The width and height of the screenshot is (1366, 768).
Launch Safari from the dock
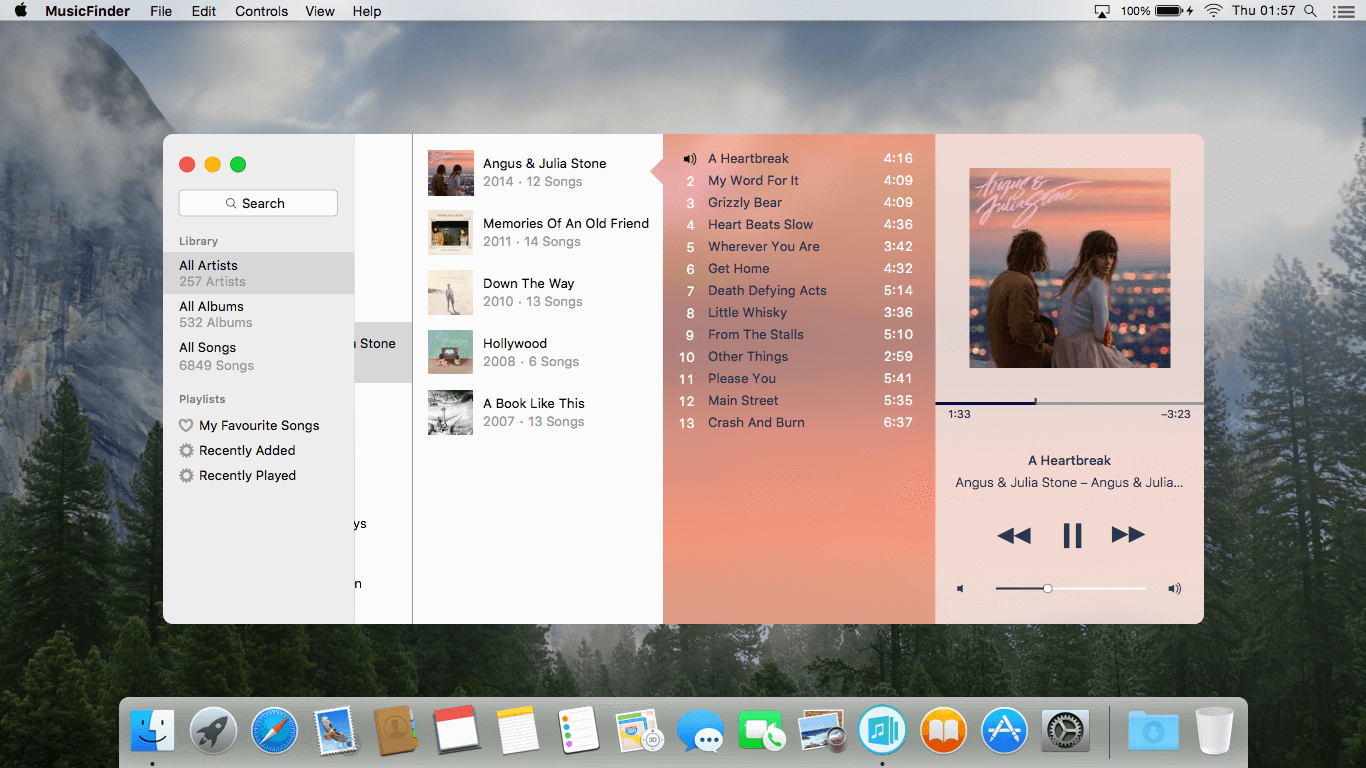274,731
